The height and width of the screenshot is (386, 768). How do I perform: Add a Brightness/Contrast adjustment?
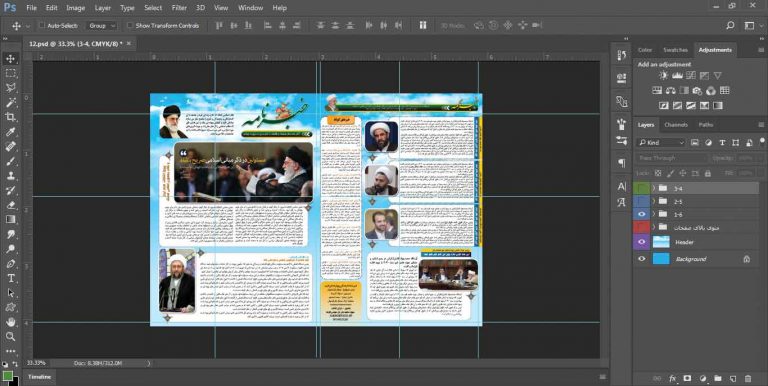(663, 75)
